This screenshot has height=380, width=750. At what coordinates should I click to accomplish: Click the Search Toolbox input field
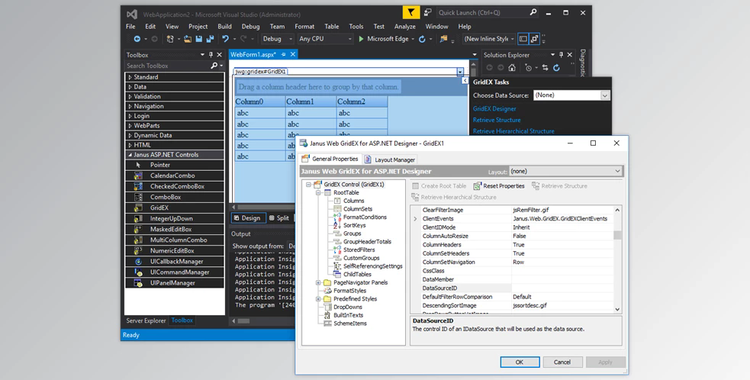click(167, 66)
